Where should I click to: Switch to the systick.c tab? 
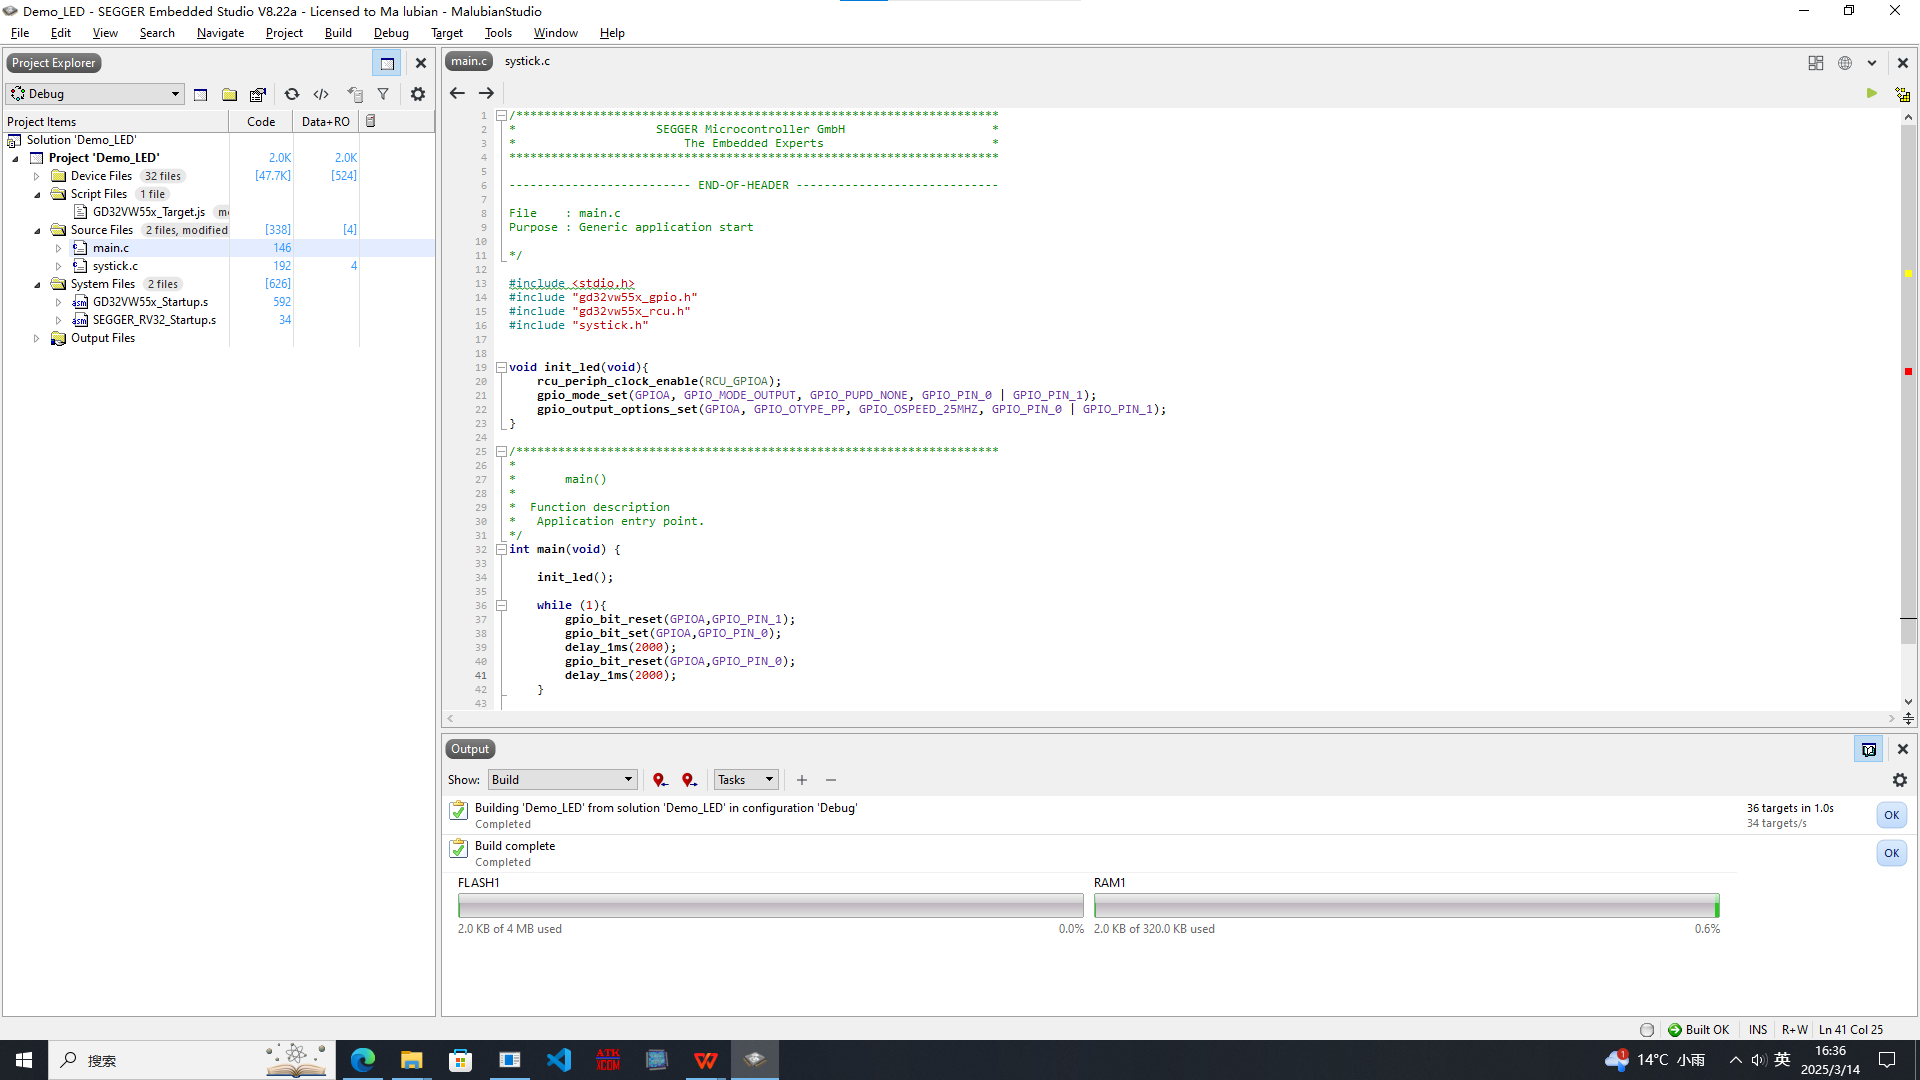pos(527,61)
